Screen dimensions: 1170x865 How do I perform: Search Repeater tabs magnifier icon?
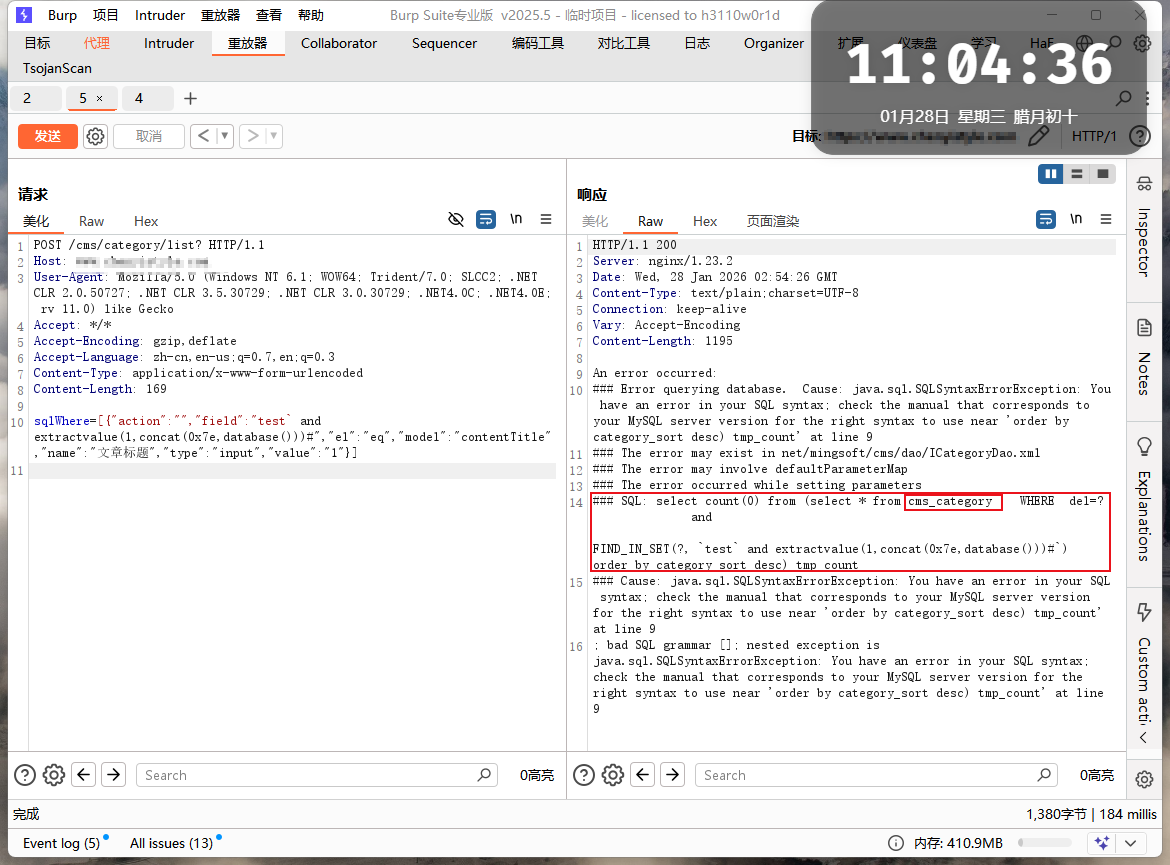pos(1123,98)
